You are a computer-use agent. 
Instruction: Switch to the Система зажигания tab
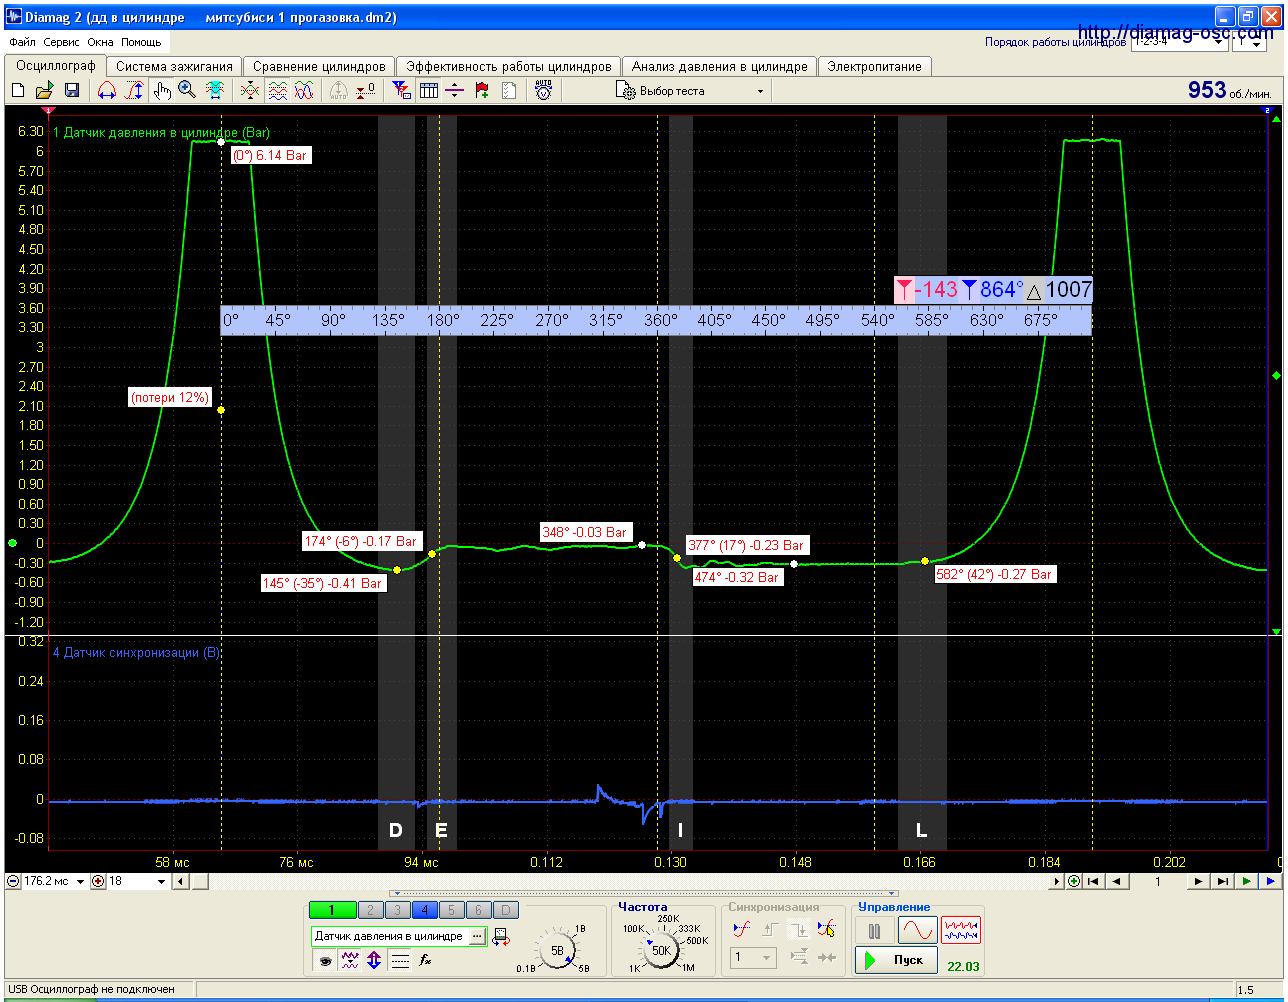pos(174,66)
